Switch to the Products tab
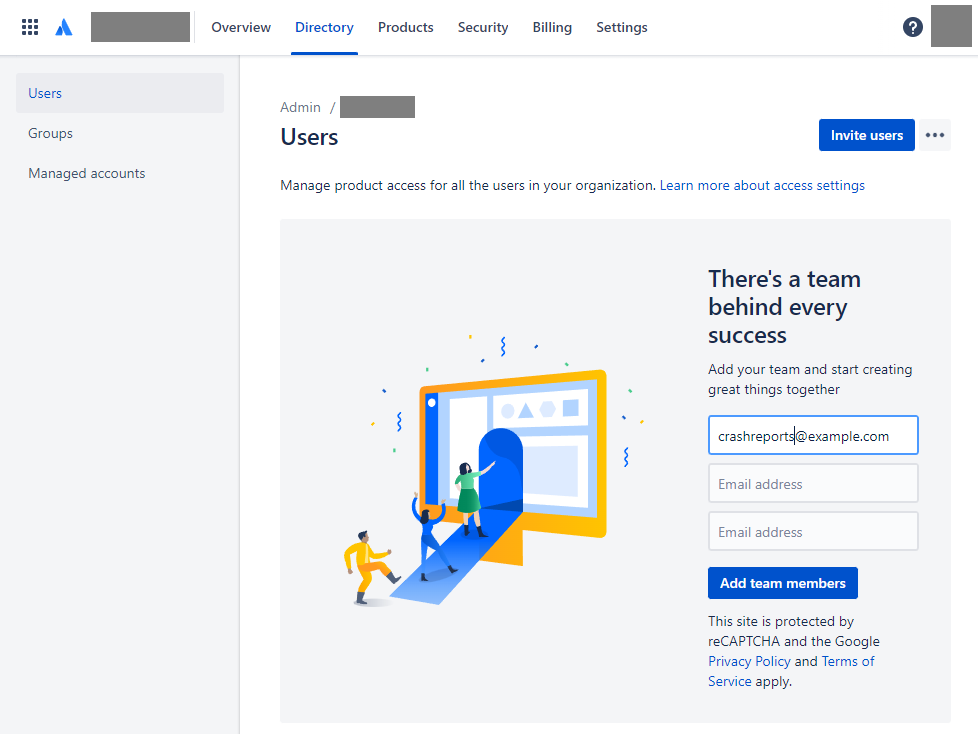The width and height of the screenshot is (978, 734). point(405,27)
